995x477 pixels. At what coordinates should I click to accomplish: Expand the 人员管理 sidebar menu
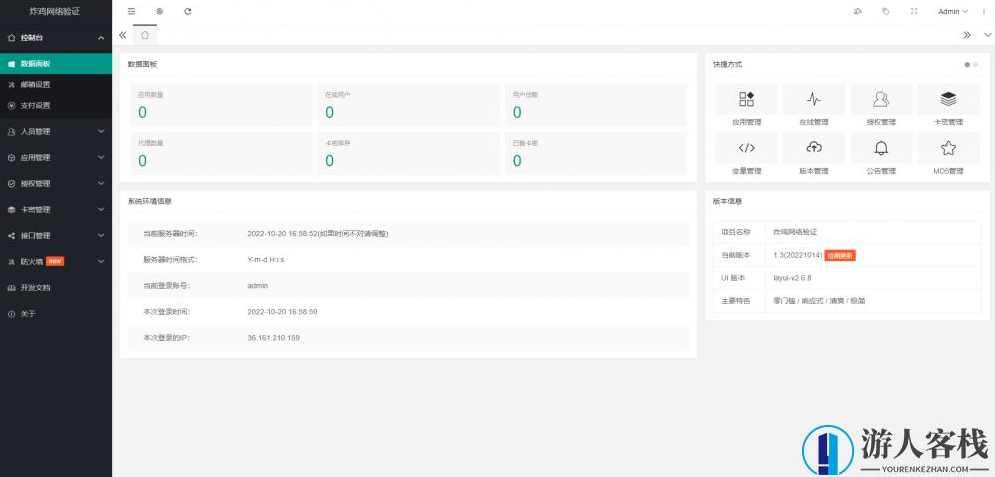pos(55,131)
